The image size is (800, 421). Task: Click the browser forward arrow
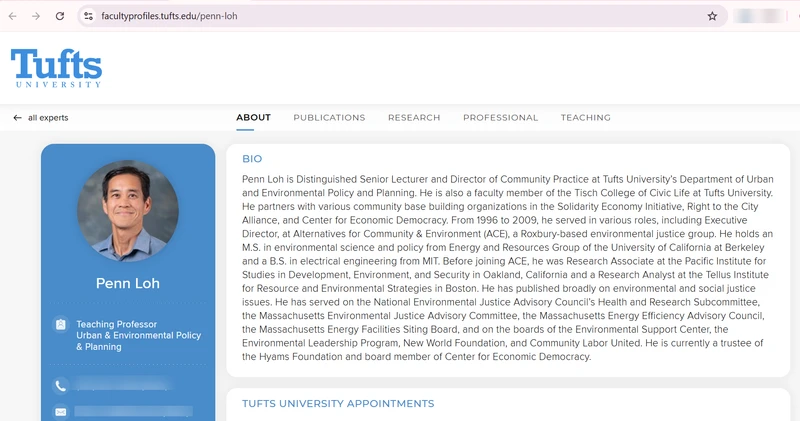[x=36, y=16]
